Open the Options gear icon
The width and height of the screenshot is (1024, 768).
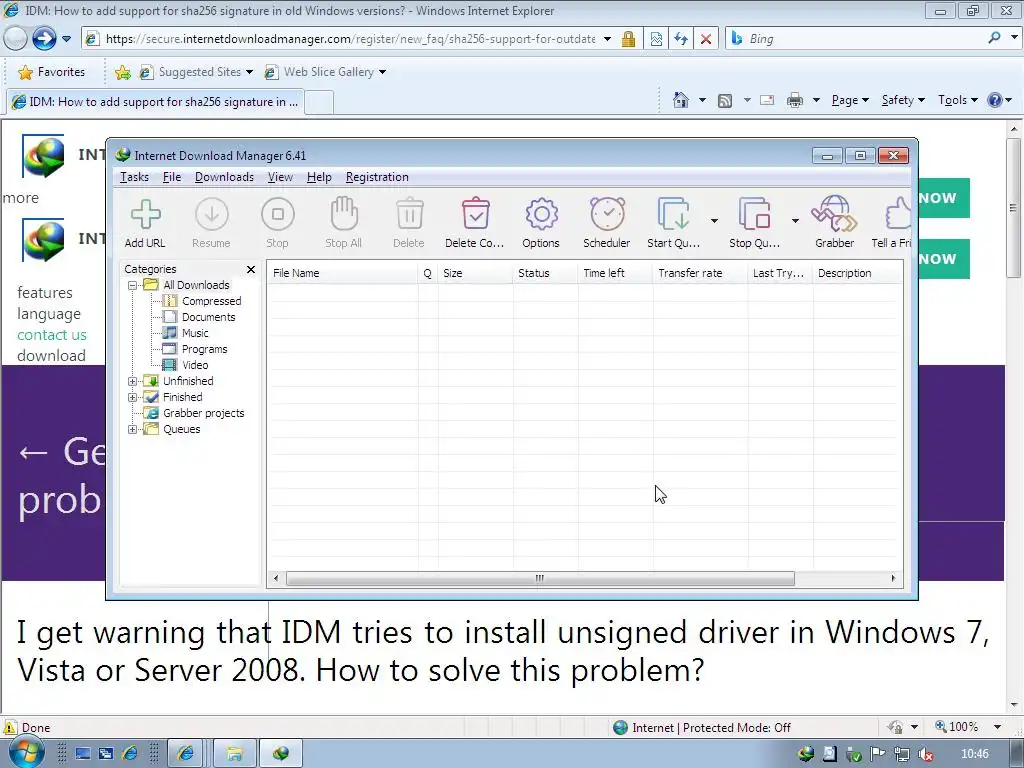coord(541,214)
